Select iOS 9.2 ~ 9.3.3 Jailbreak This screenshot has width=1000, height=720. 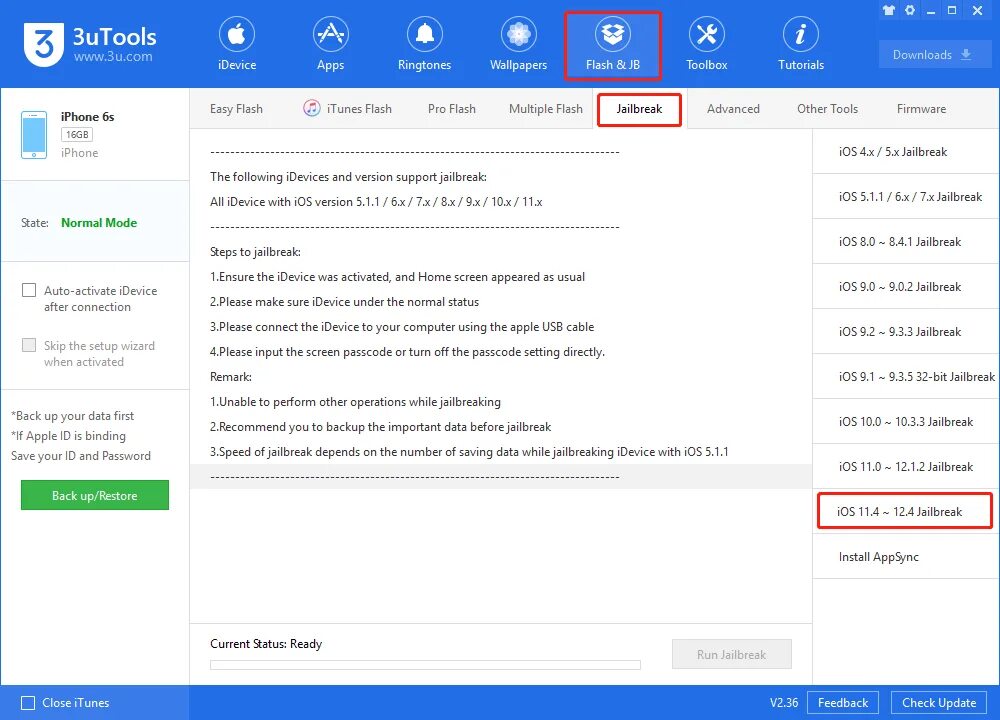click(906, 332)
